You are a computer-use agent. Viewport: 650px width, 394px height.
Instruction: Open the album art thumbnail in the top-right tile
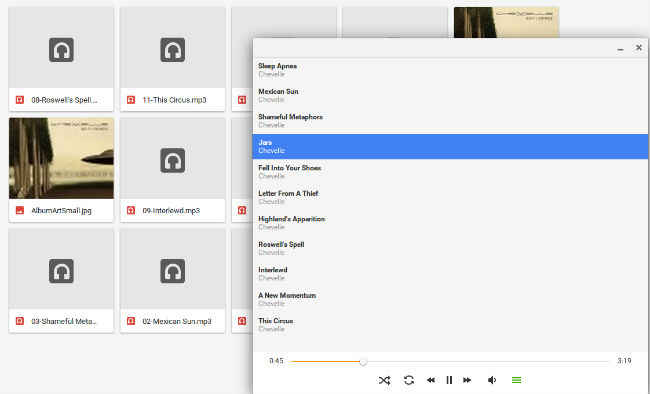(x=507, y=22)
